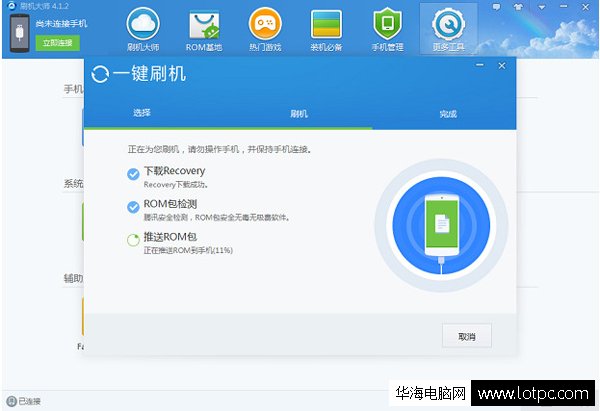Click the green step progress bar
The height and width of the screenshot is (411, 600).
click(x=228, y=128)
